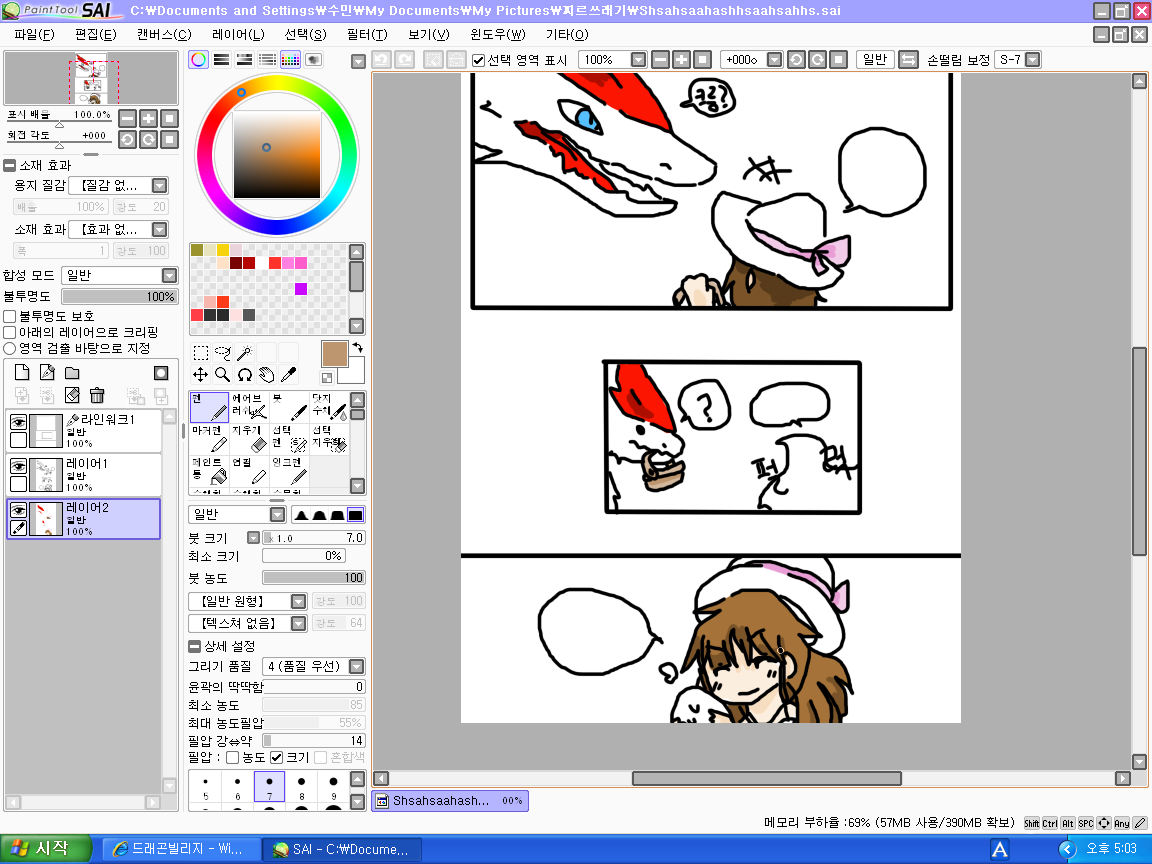1152x864 pixels.
Task: Select the hand pan tool
Action: pyautogui.click(x=267, y=375)
